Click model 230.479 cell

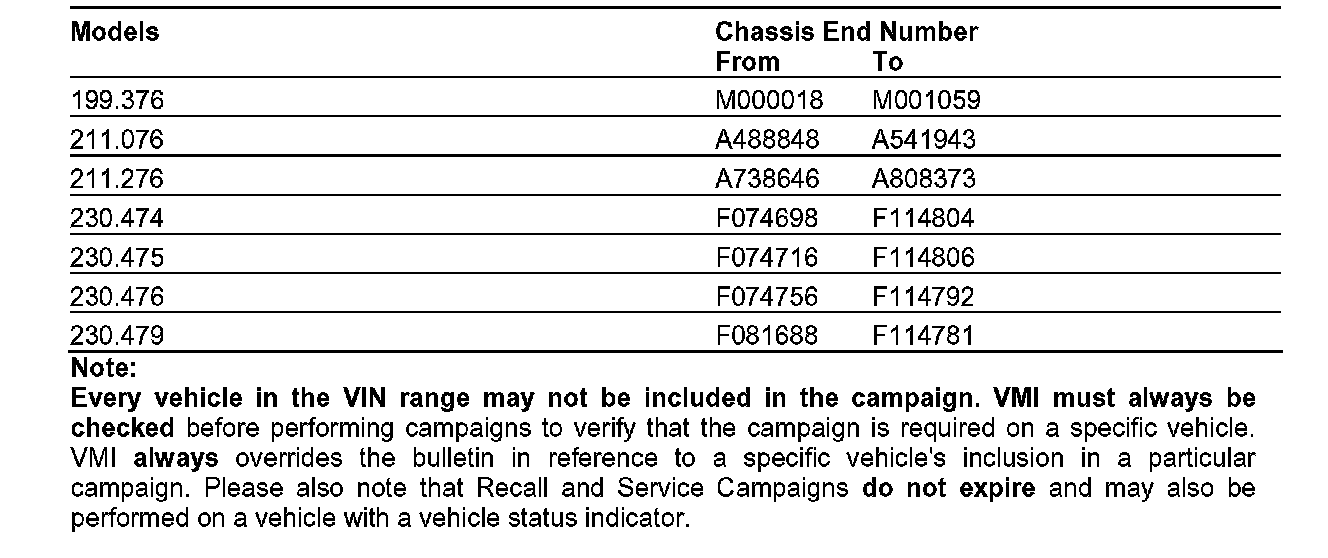point(117,336)
